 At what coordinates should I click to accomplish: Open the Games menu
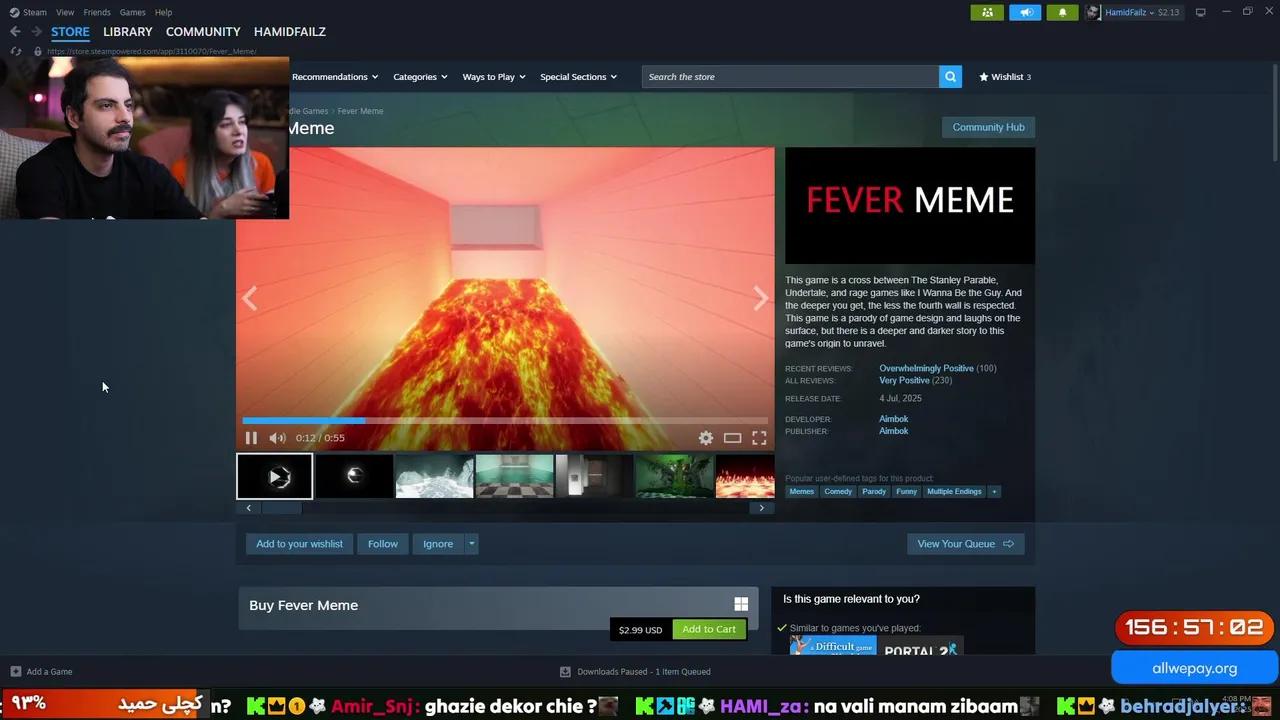click(133, 12)
